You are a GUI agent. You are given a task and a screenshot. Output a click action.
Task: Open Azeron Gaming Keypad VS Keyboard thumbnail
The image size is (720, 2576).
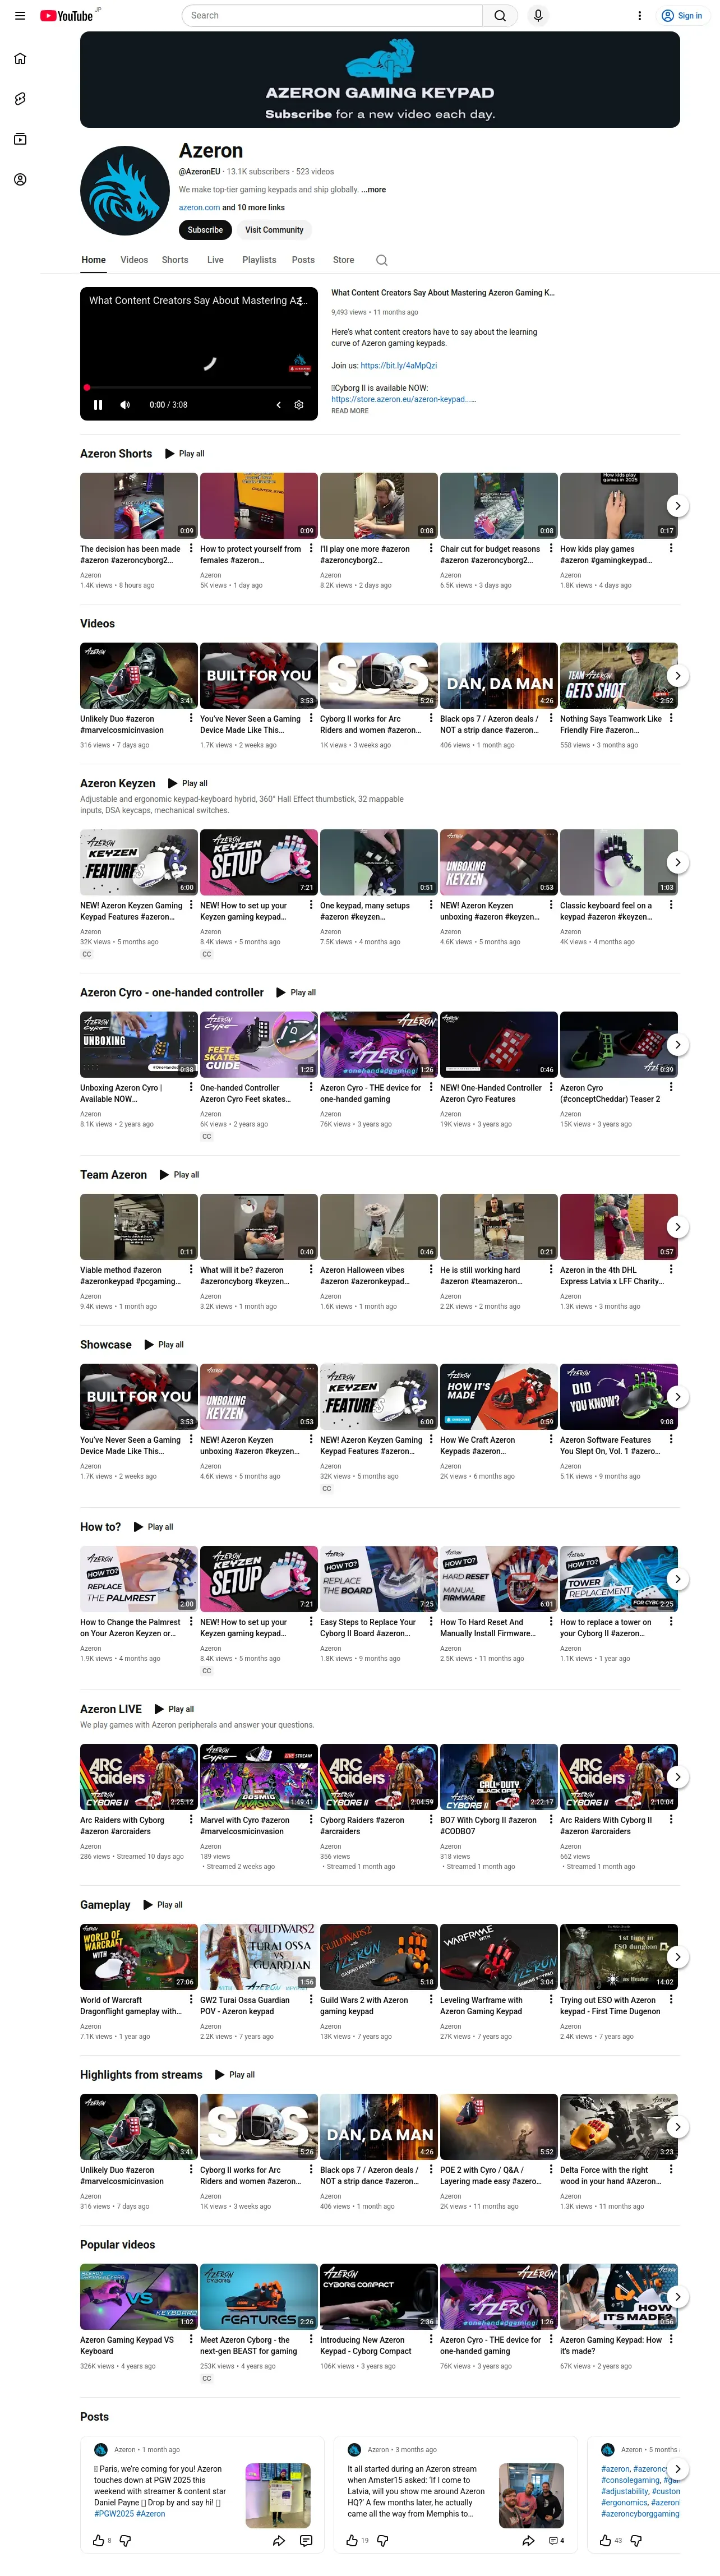click(138, 2297)
